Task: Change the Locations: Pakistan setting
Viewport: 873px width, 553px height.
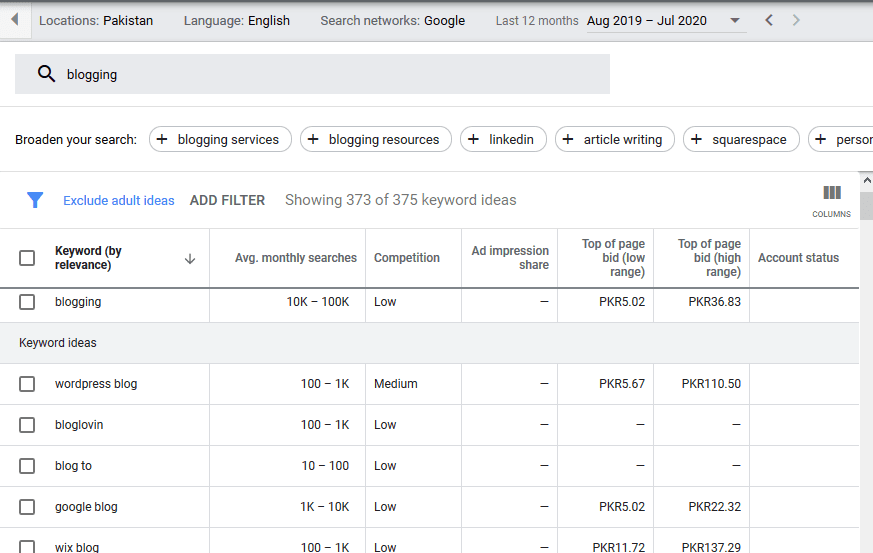Action: tap(96, 21)
